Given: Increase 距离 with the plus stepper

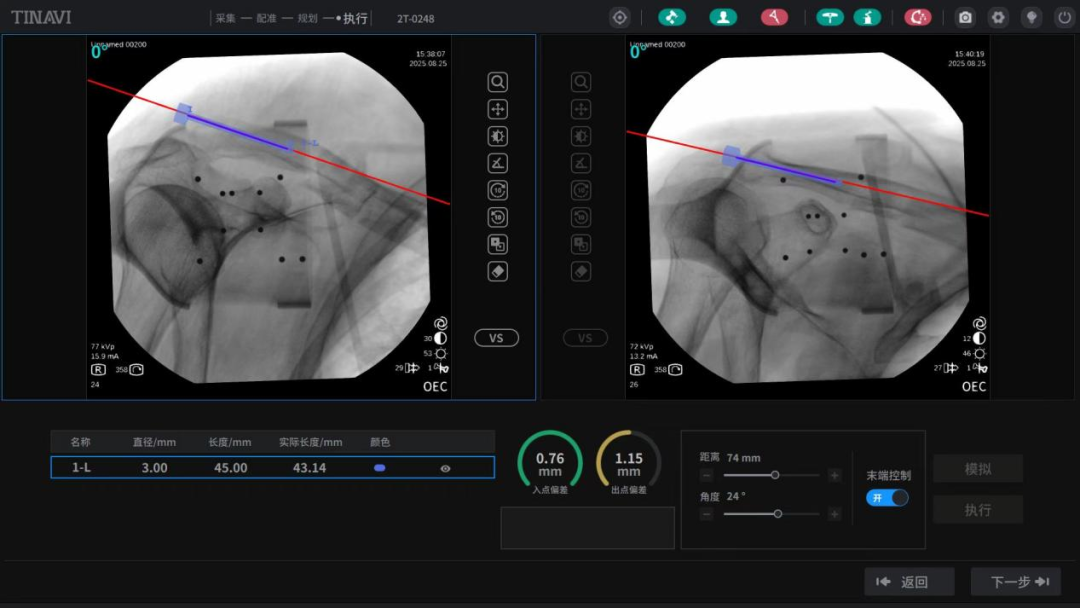Looking at the screenshot, I should [x=834, y=475].
